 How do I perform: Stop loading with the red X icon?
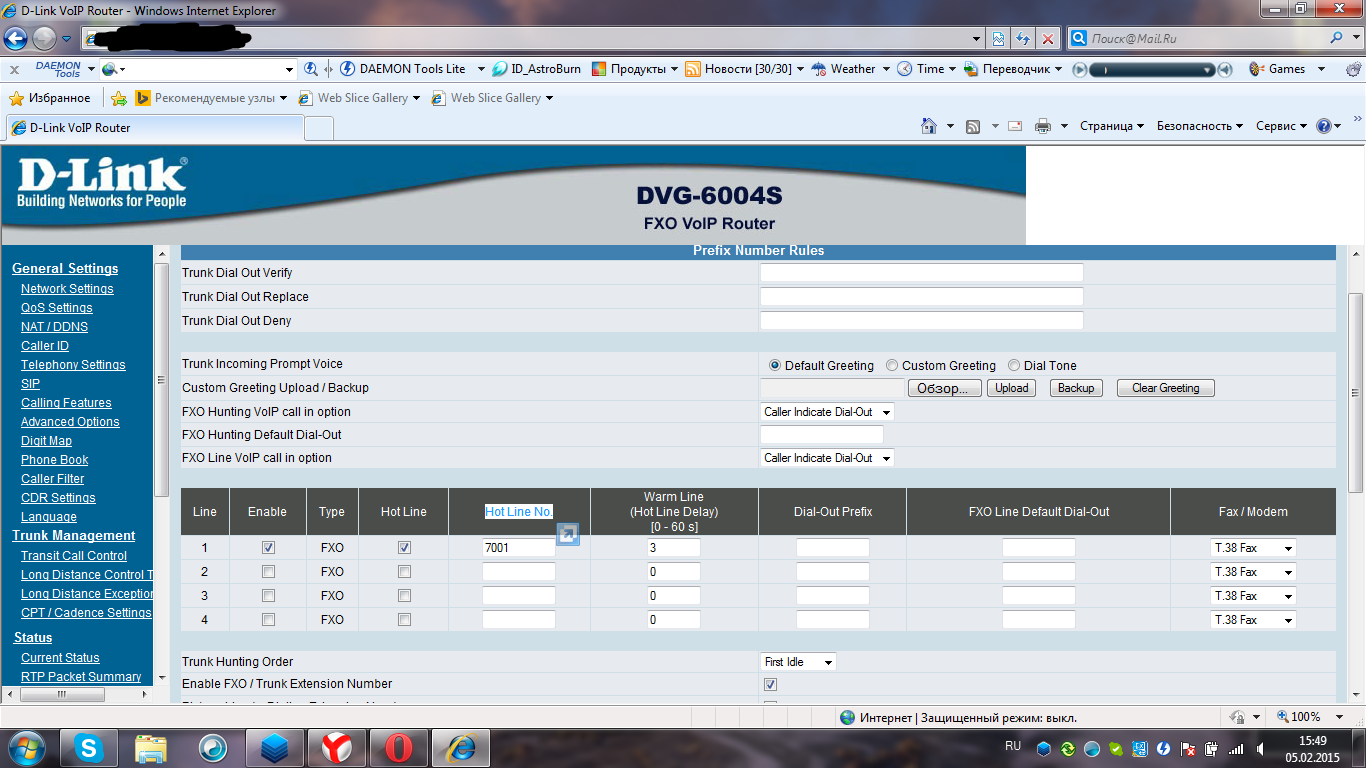tap(1047, 39)
